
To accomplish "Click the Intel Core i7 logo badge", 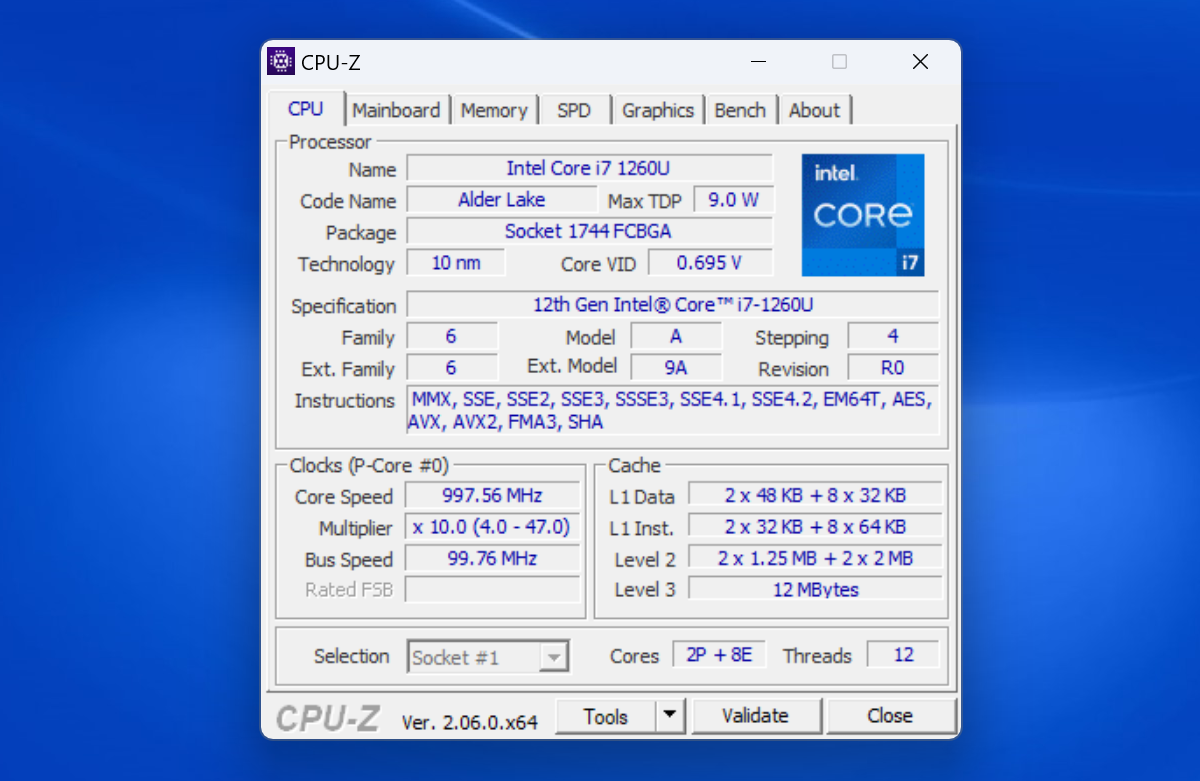I will [x=863, y=215].
